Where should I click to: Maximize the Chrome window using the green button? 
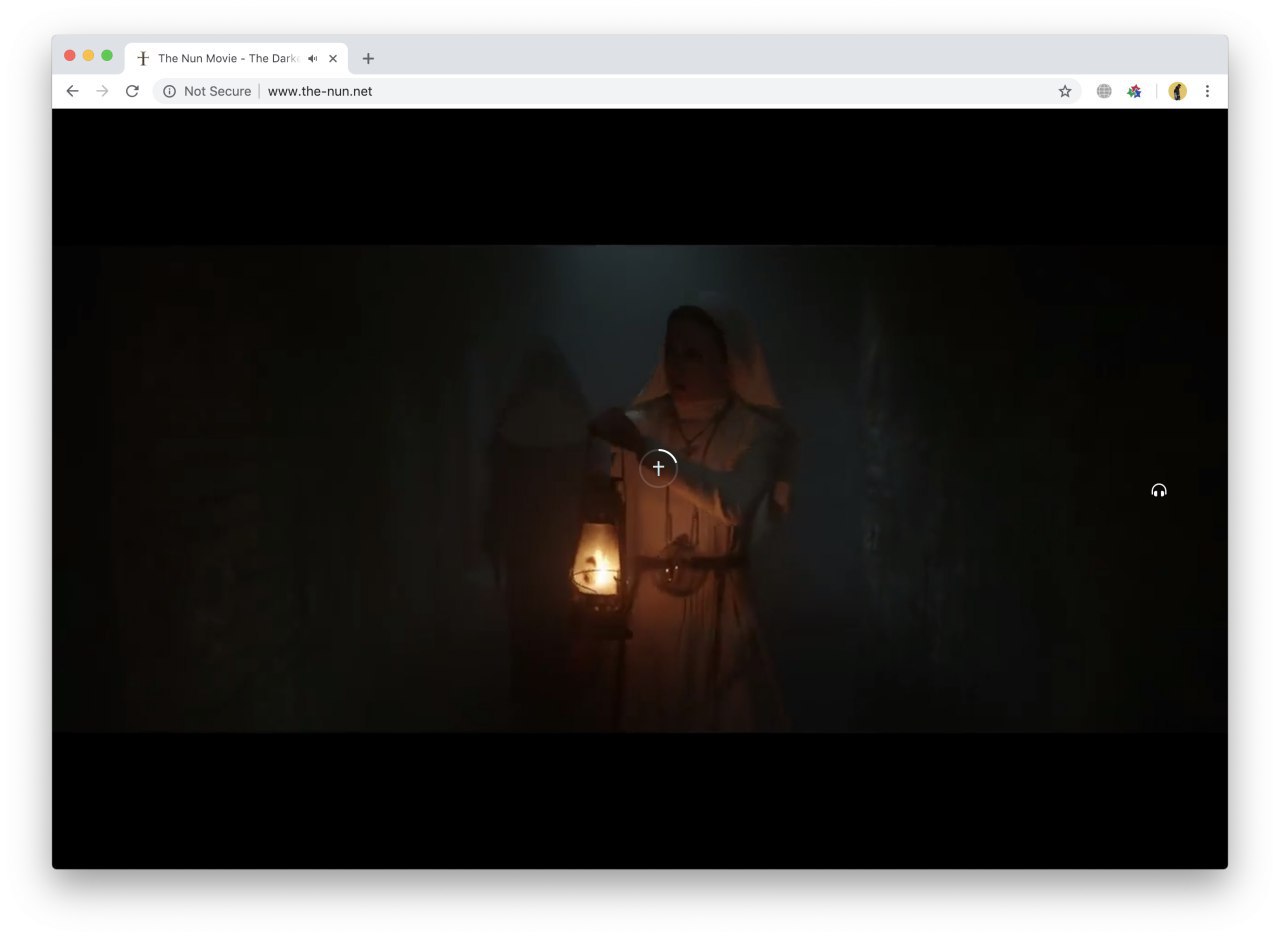click(107, 56)
